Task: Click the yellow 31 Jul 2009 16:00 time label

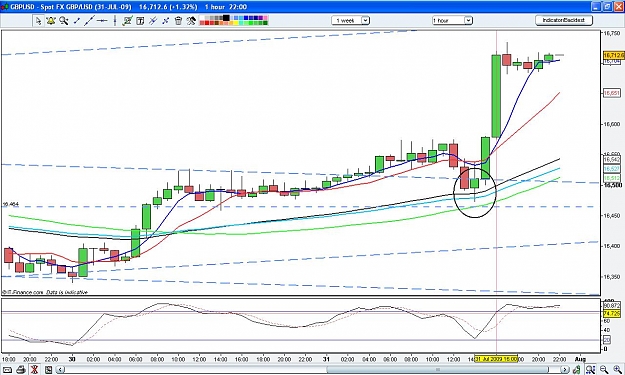Action: tap(496, 359)
